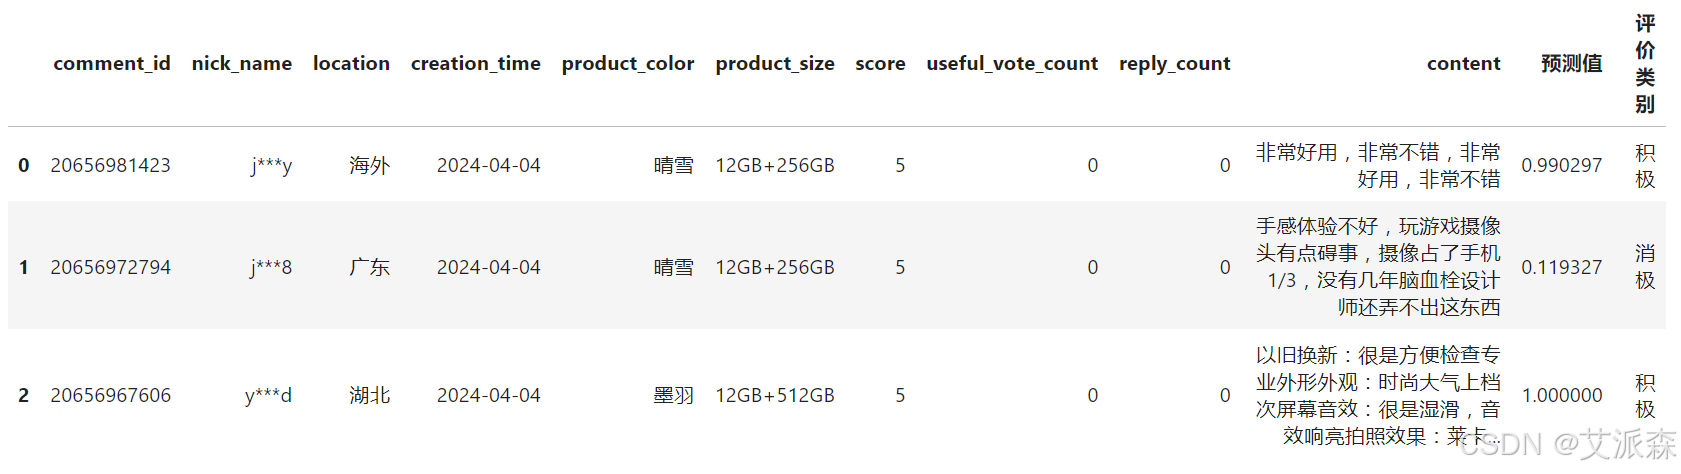
Task: Select the creation_time column header
Action: pos(476,64)
